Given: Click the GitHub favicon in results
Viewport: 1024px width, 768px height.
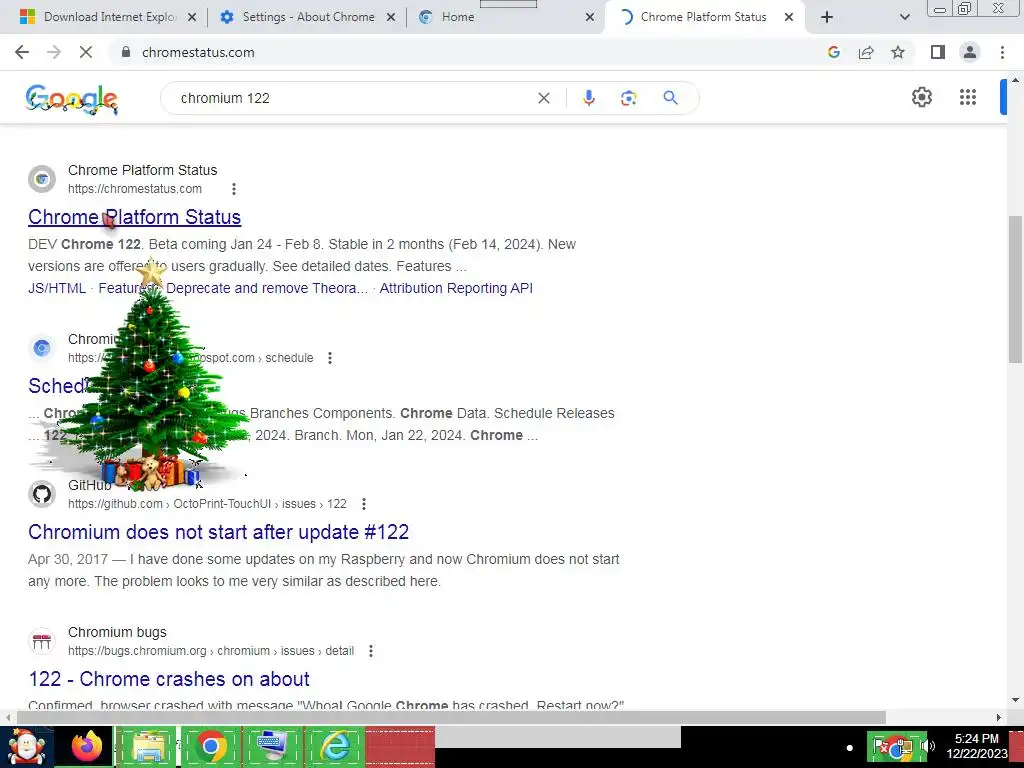Looking at the screenshot, I should [x=42, y=494].
